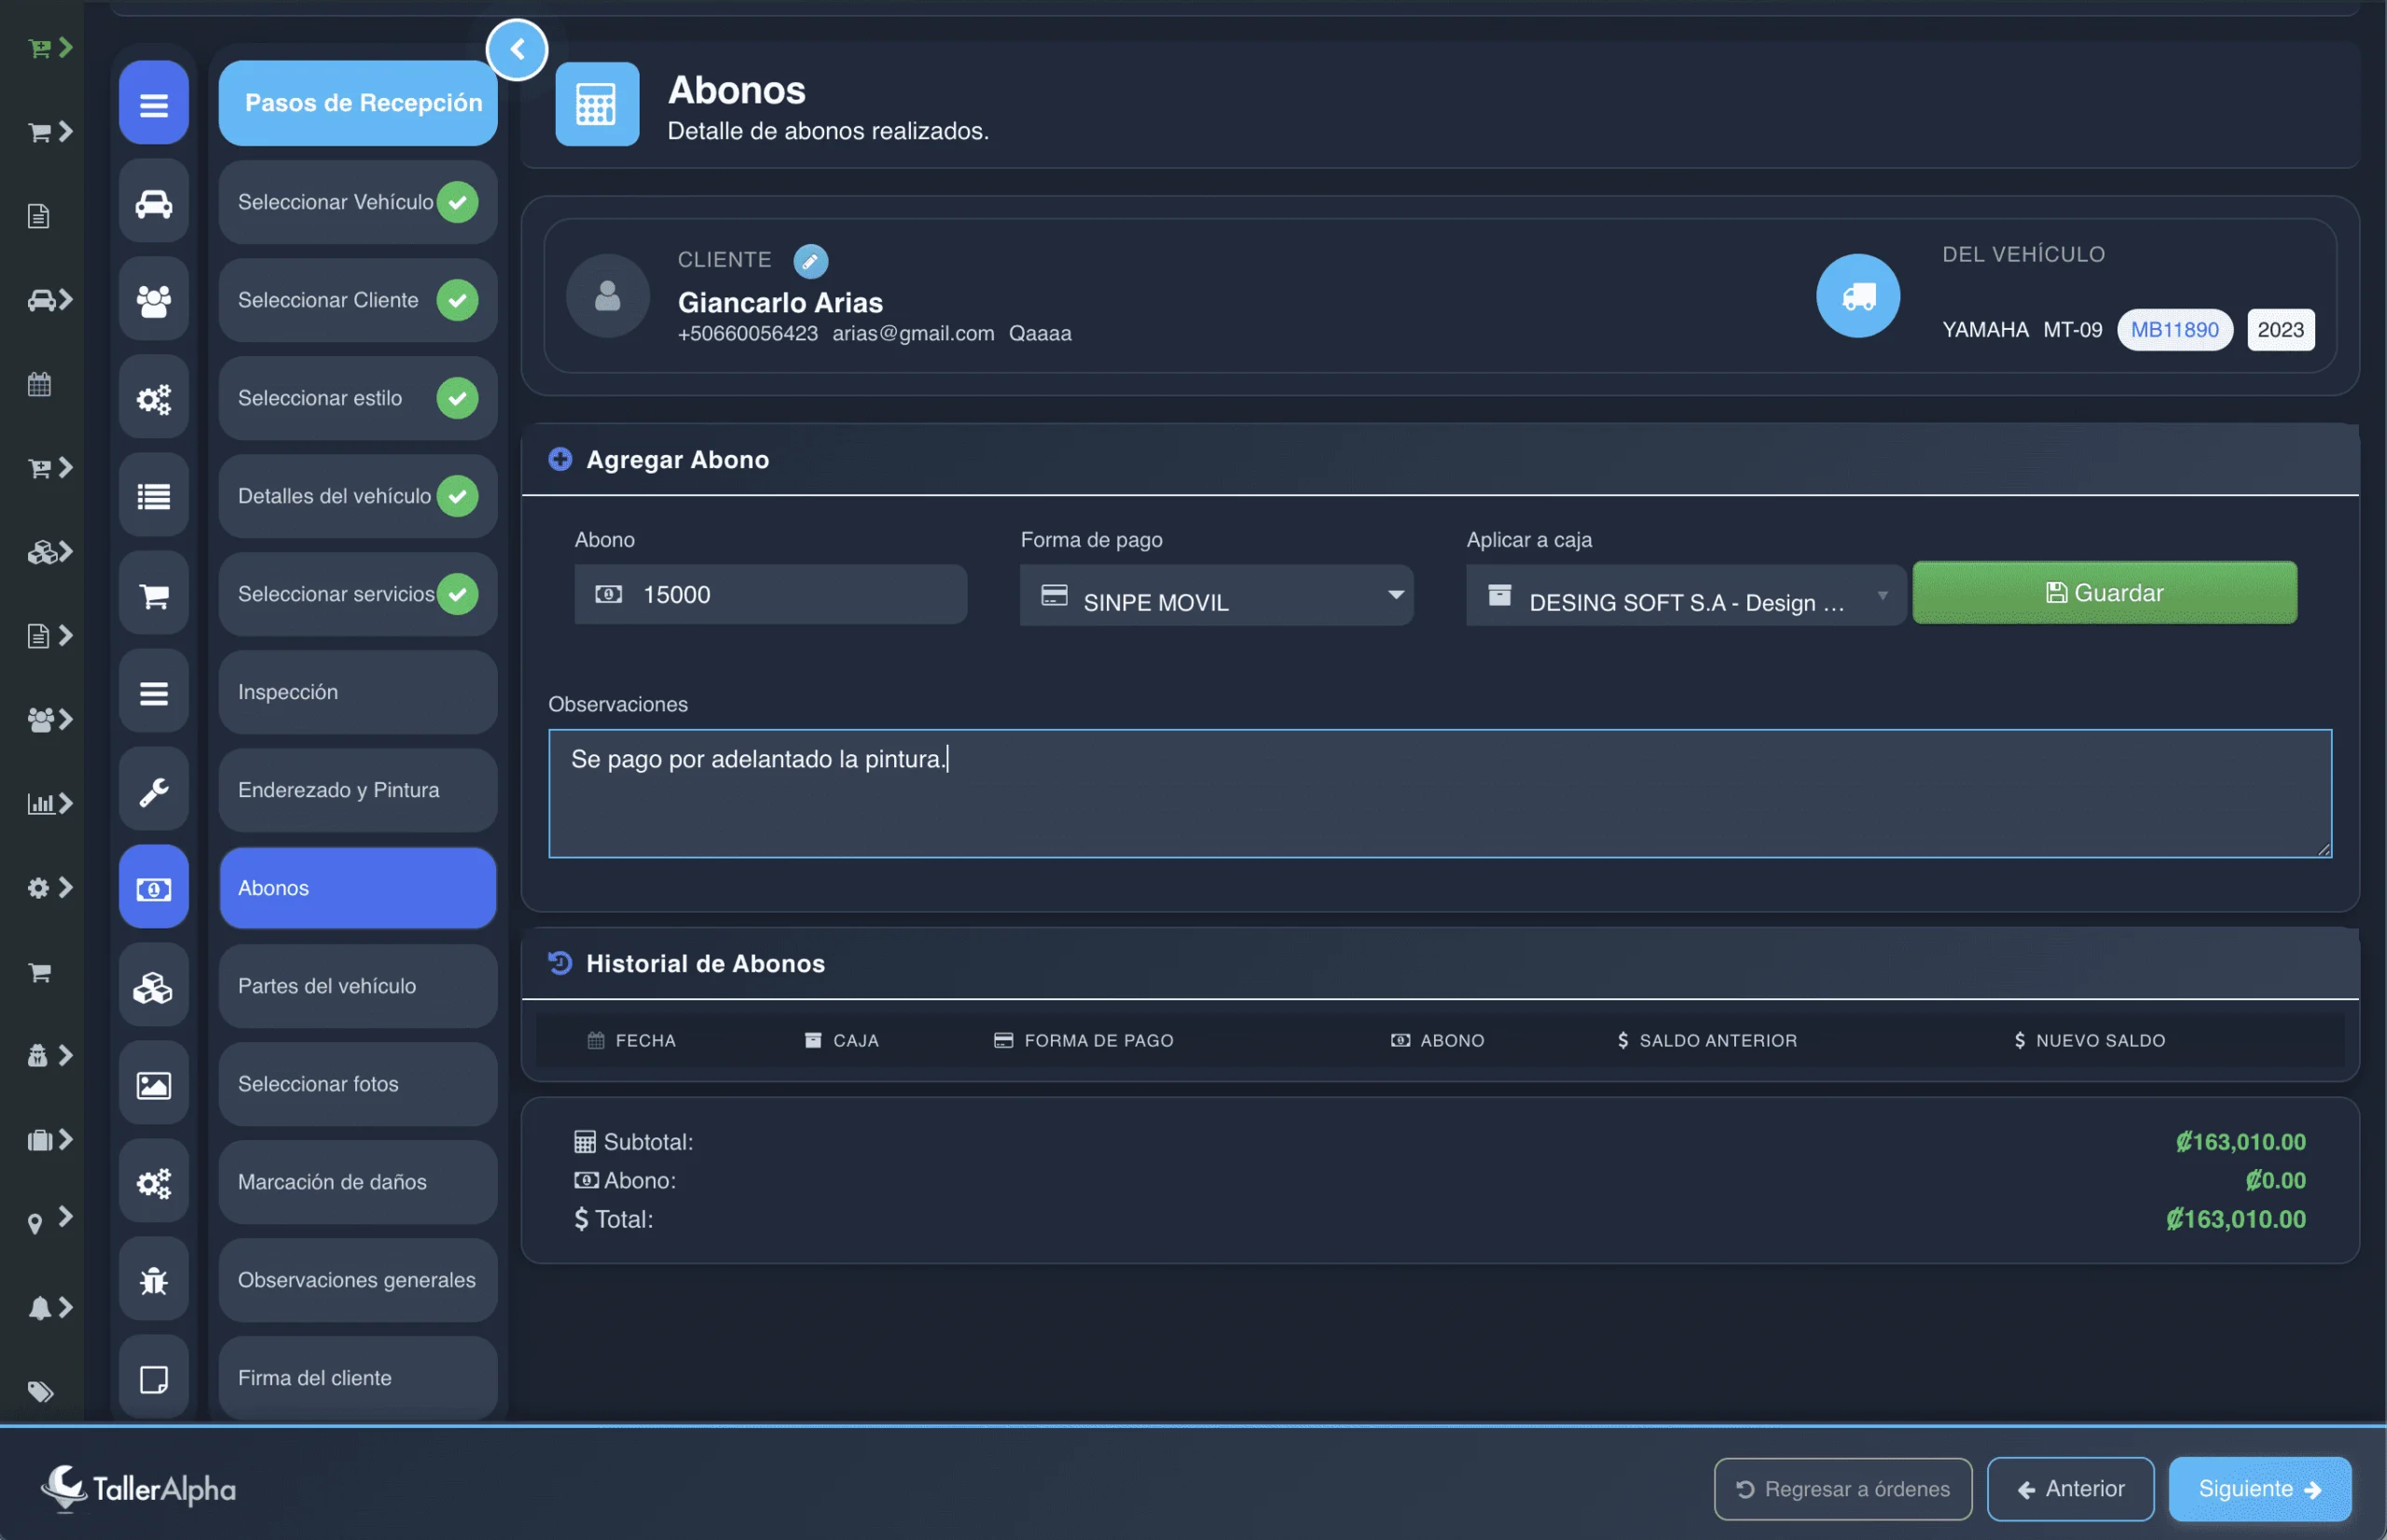The width and height of the screenshot is (2387, 1540).
Task: Click the group icon for Seleccionar Cliente step
Action: point(153,298)
